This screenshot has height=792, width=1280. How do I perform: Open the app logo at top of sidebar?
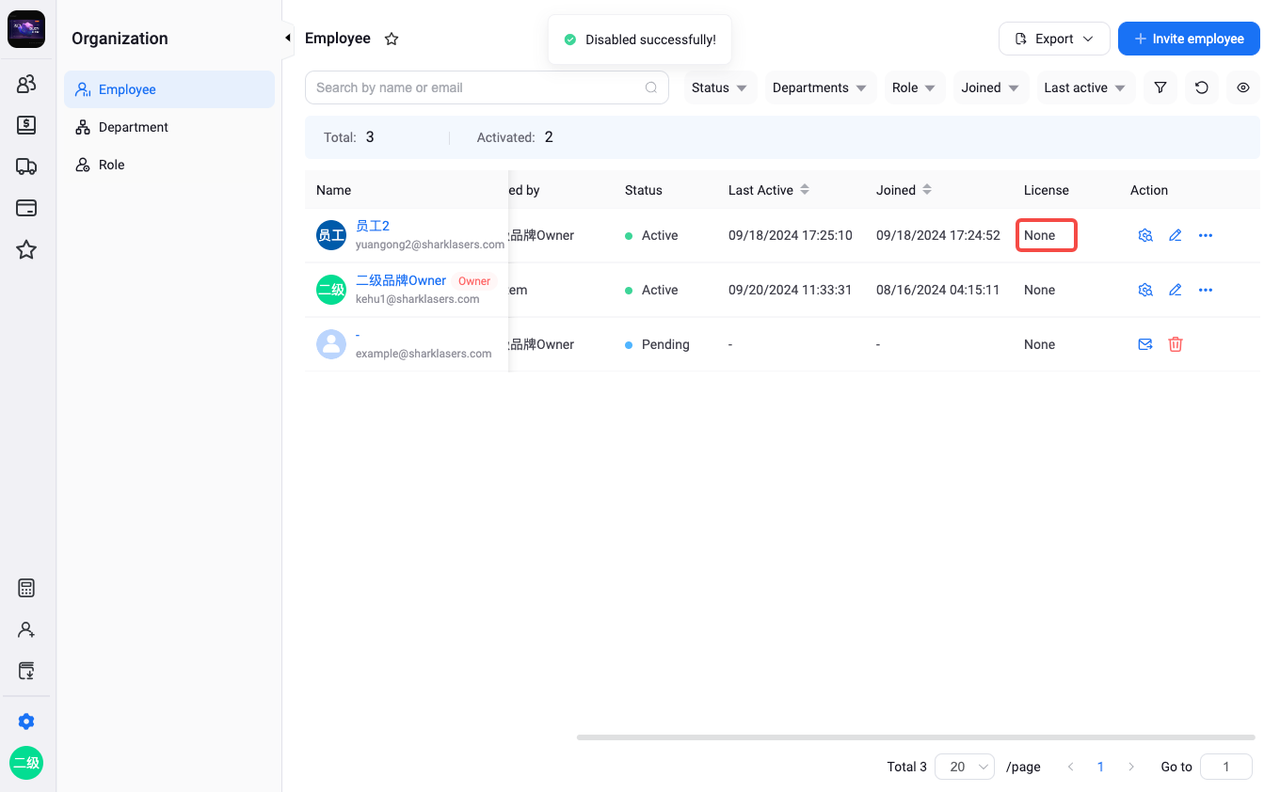click(x=26, y=29)
